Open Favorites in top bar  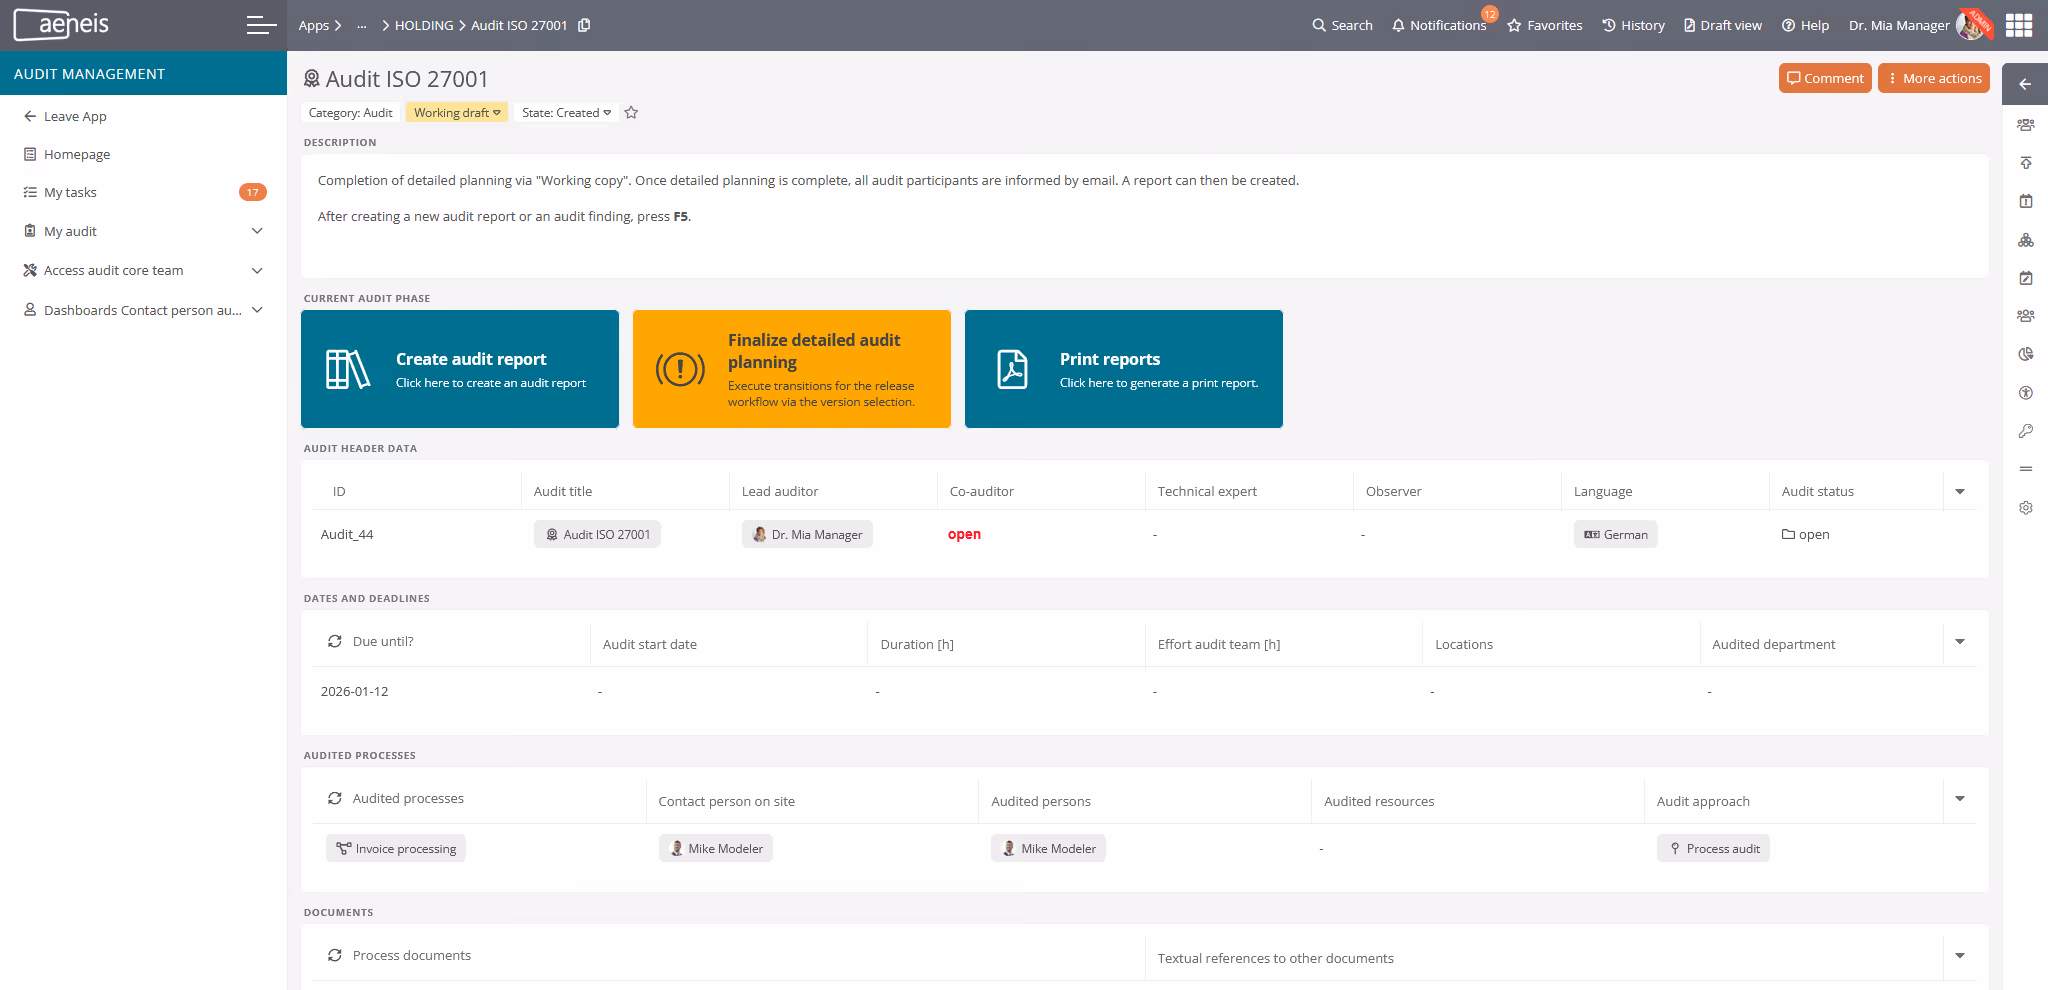pos(1545,25)
